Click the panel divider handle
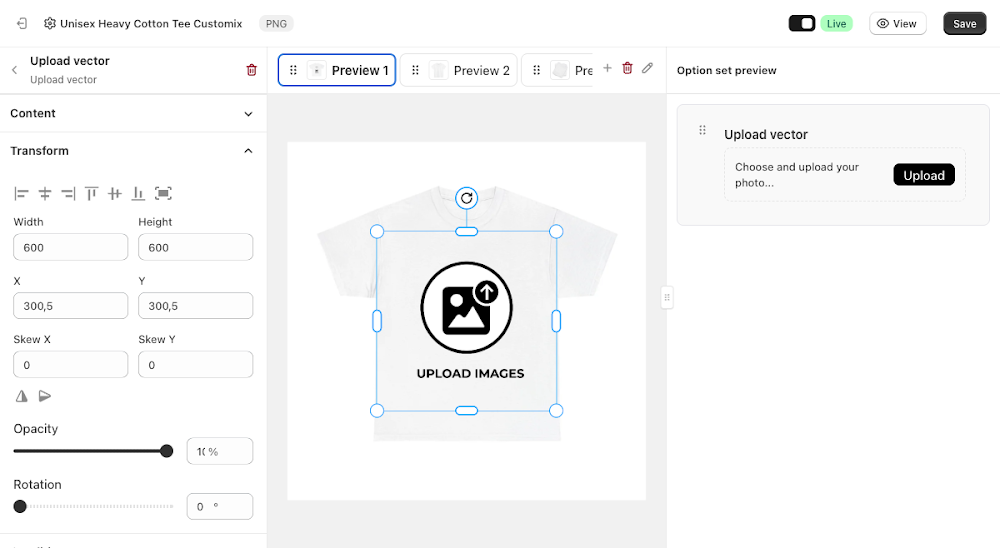The height and width of the screenshot is (548, 1000). 667,297
